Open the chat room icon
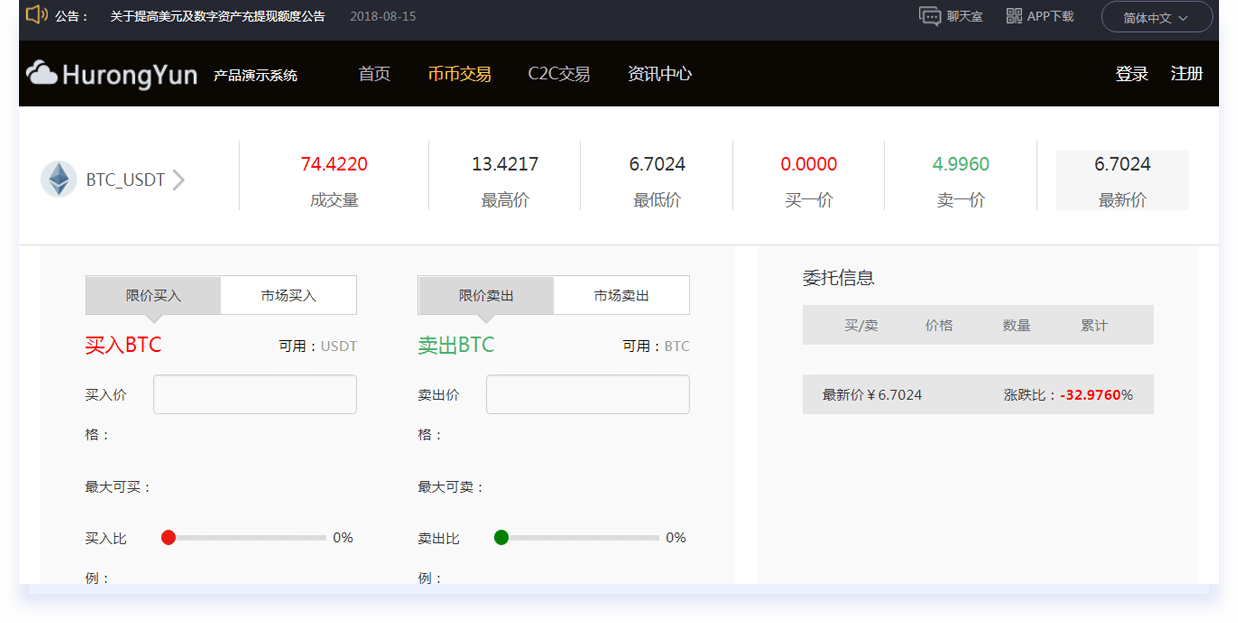Screen dimensions: 1238x623 [930, 16]
